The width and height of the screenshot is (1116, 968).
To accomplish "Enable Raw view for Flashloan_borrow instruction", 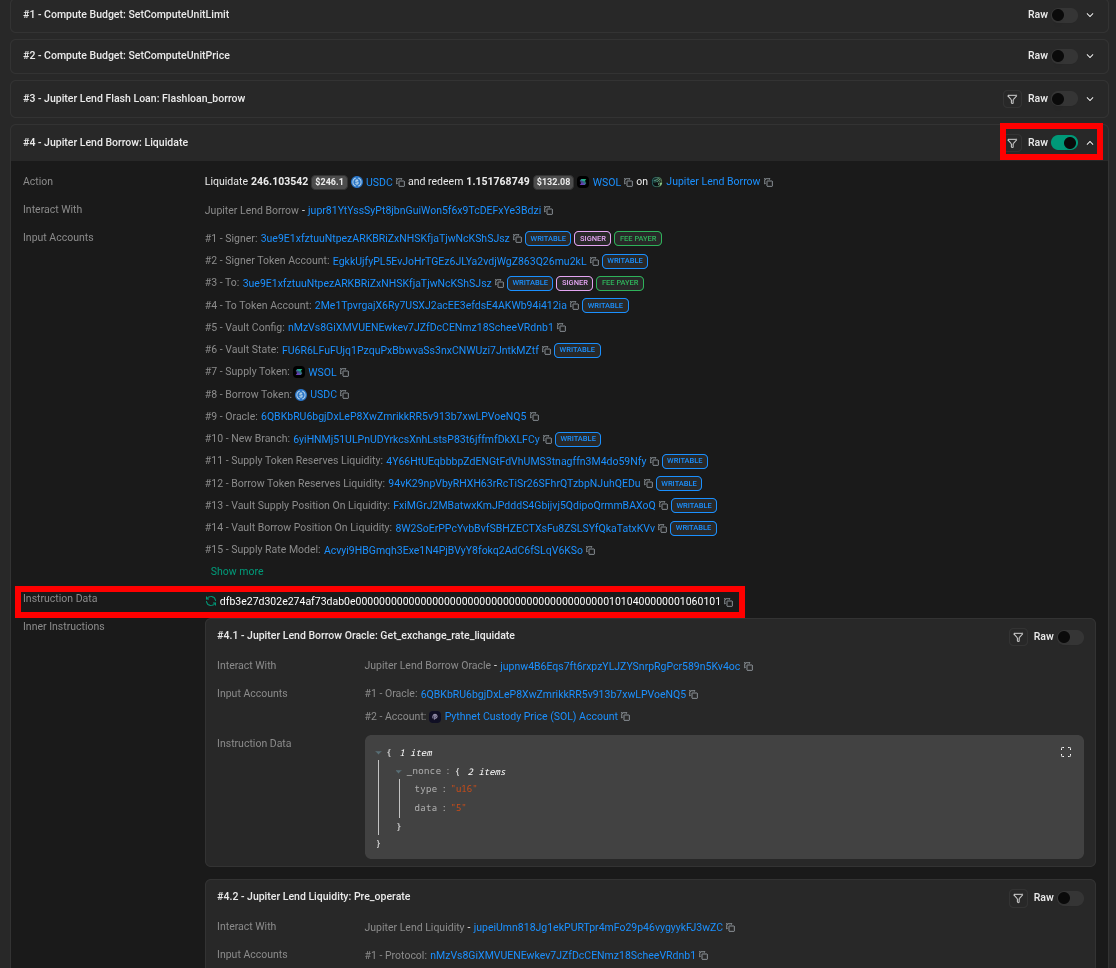I will pos(1064,99).
